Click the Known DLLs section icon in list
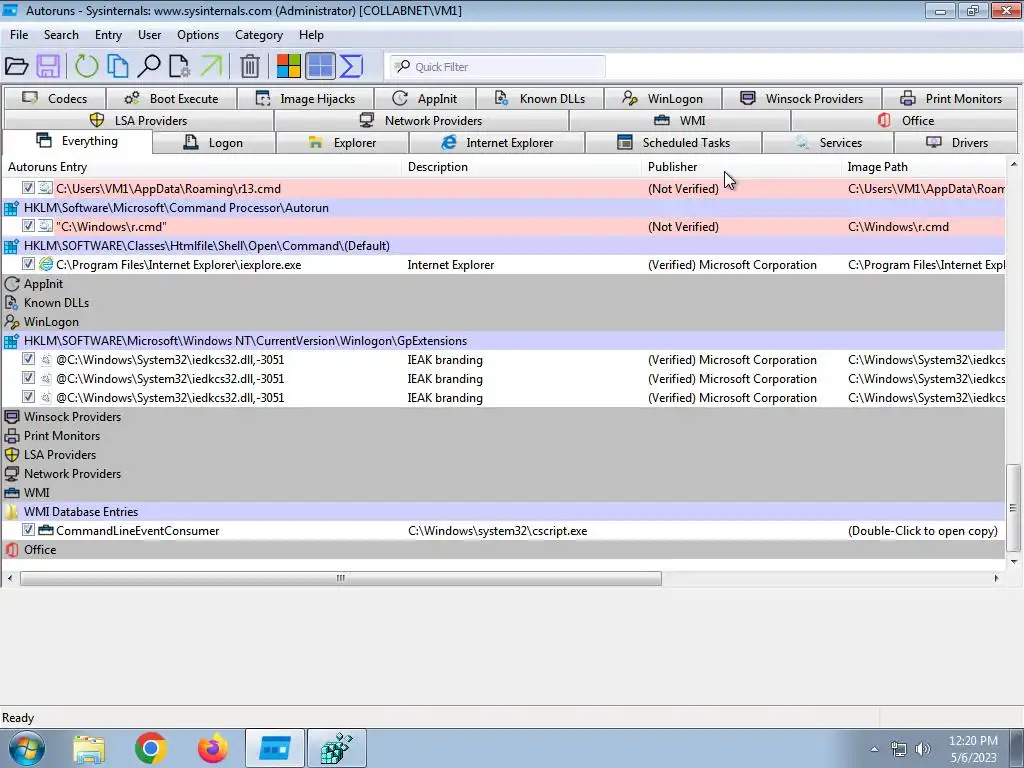The image size is (1024, 768). pos(12,303)
